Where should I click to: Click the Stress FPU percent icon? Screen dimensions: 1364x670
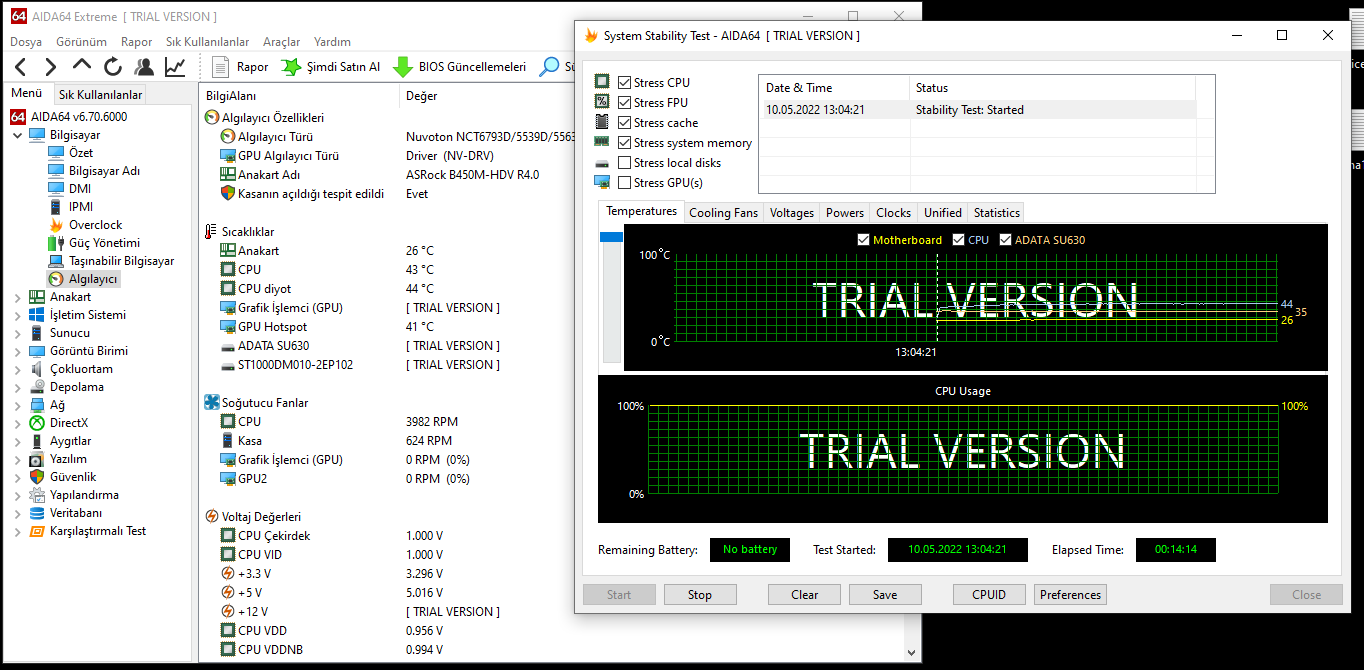click(x=602, y=102)
